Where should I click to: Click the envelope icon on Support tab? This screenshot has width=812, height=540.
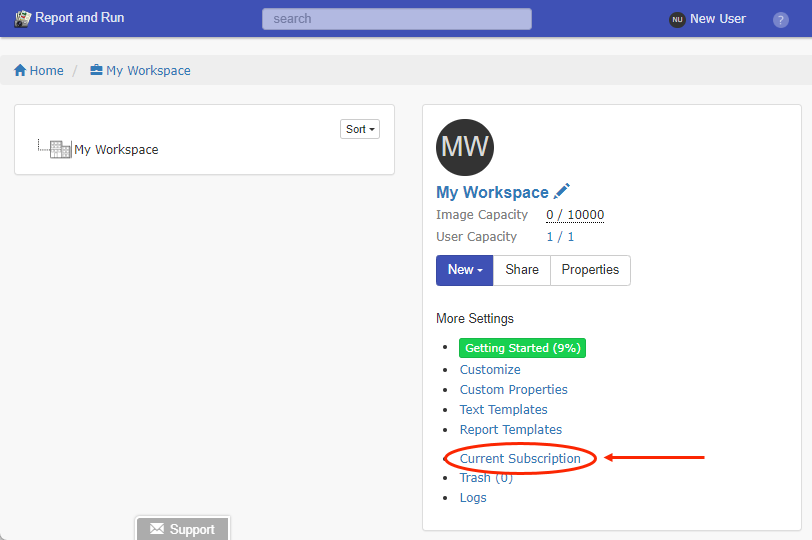click(157, 529)
